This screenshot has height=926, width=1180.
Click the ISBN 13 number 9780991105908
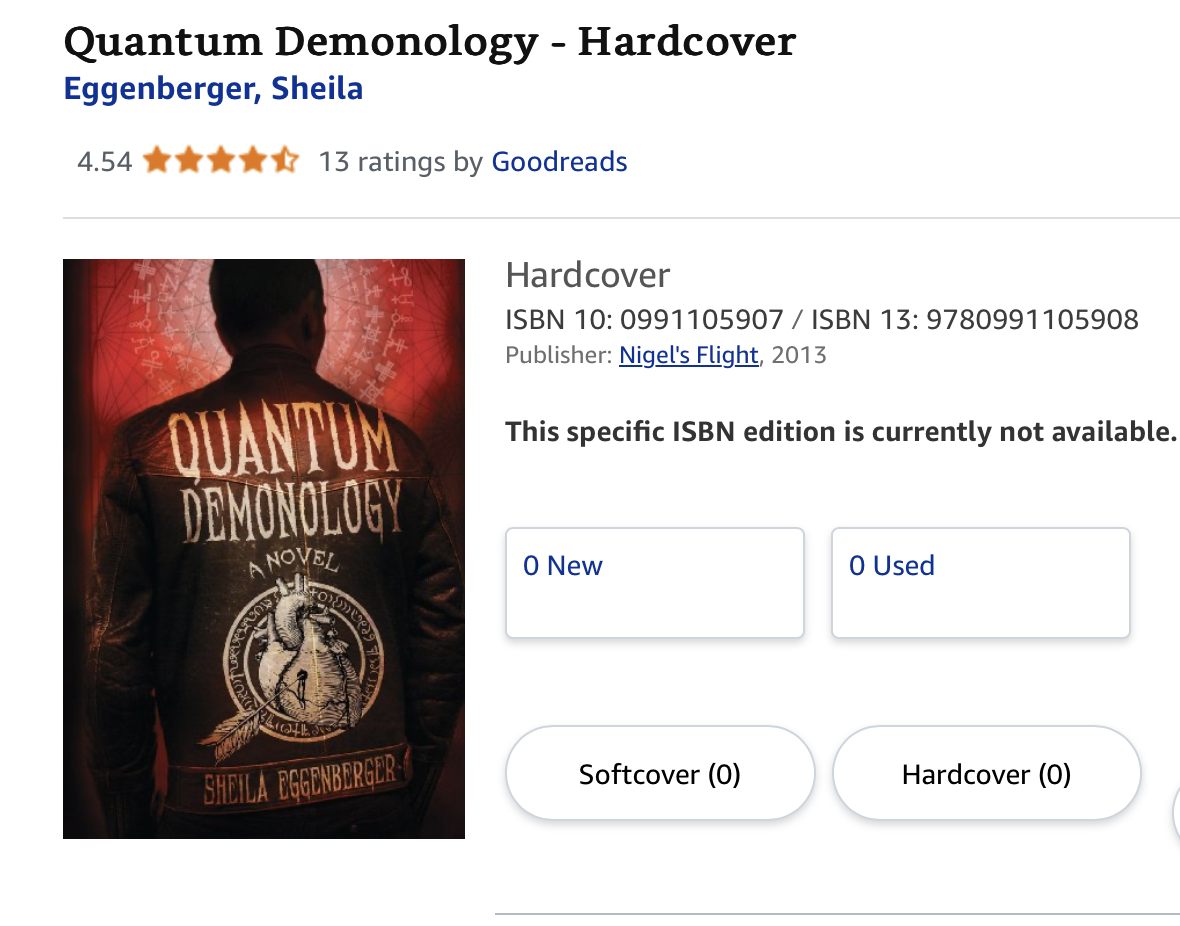click(1032, 320)
